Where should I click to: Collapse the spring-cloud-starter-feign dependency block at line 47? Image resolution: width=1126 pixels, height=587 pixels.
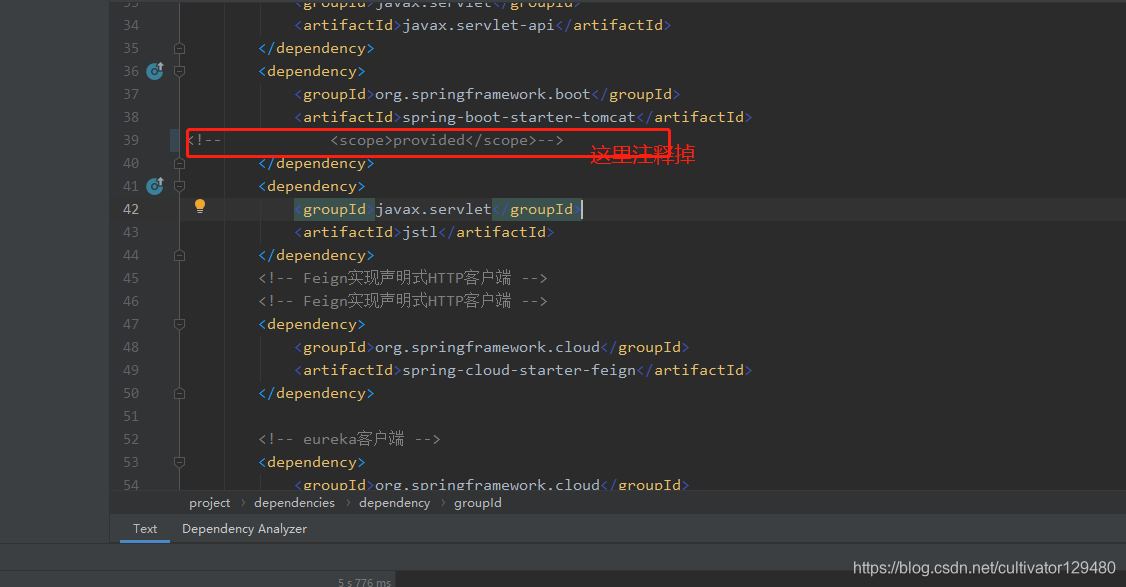tap(180, 323)
